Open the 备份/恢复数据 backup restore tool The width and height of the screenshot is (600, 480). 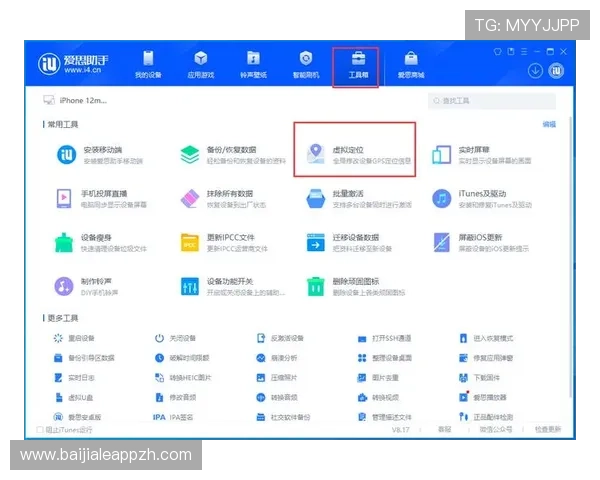click(x=233, y=155)
